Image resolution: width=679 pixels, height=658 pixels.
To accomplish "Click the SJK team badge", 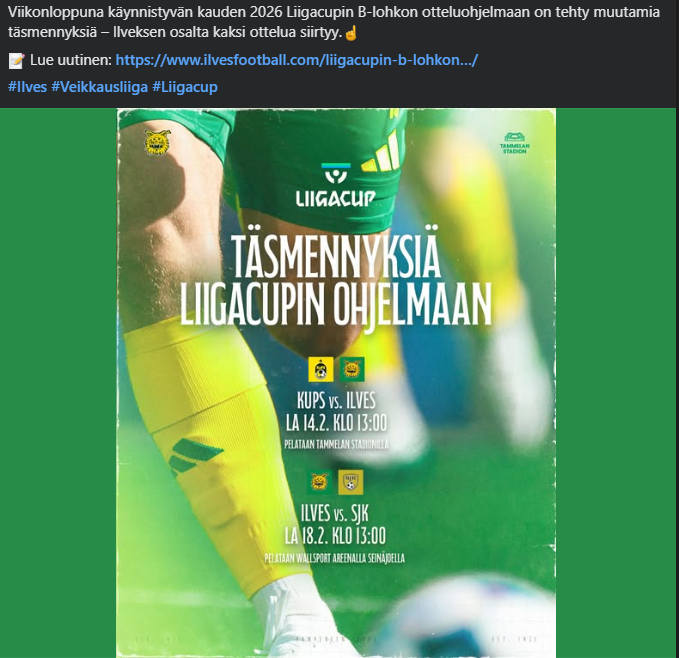I will click(351, 482).
